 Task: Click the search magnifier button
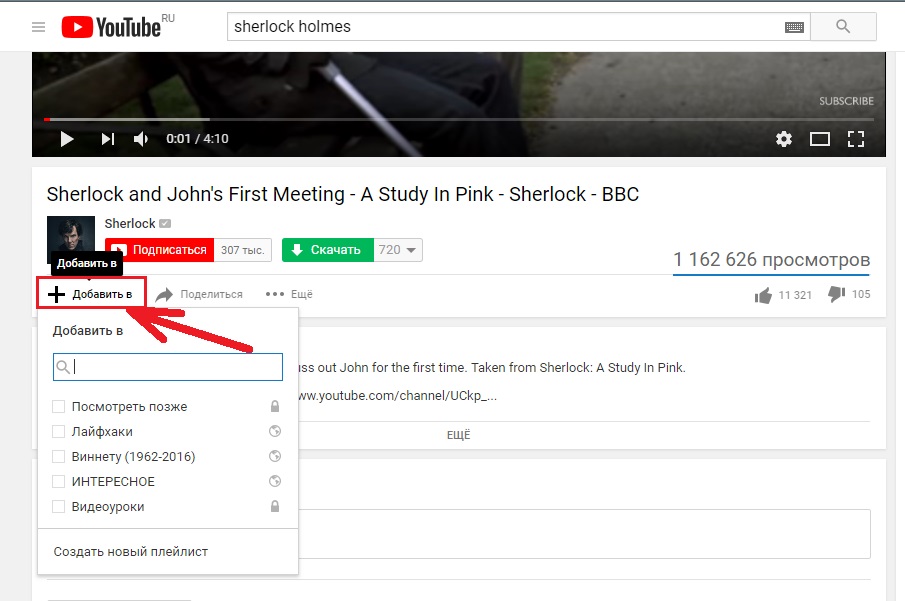(842, 27)
